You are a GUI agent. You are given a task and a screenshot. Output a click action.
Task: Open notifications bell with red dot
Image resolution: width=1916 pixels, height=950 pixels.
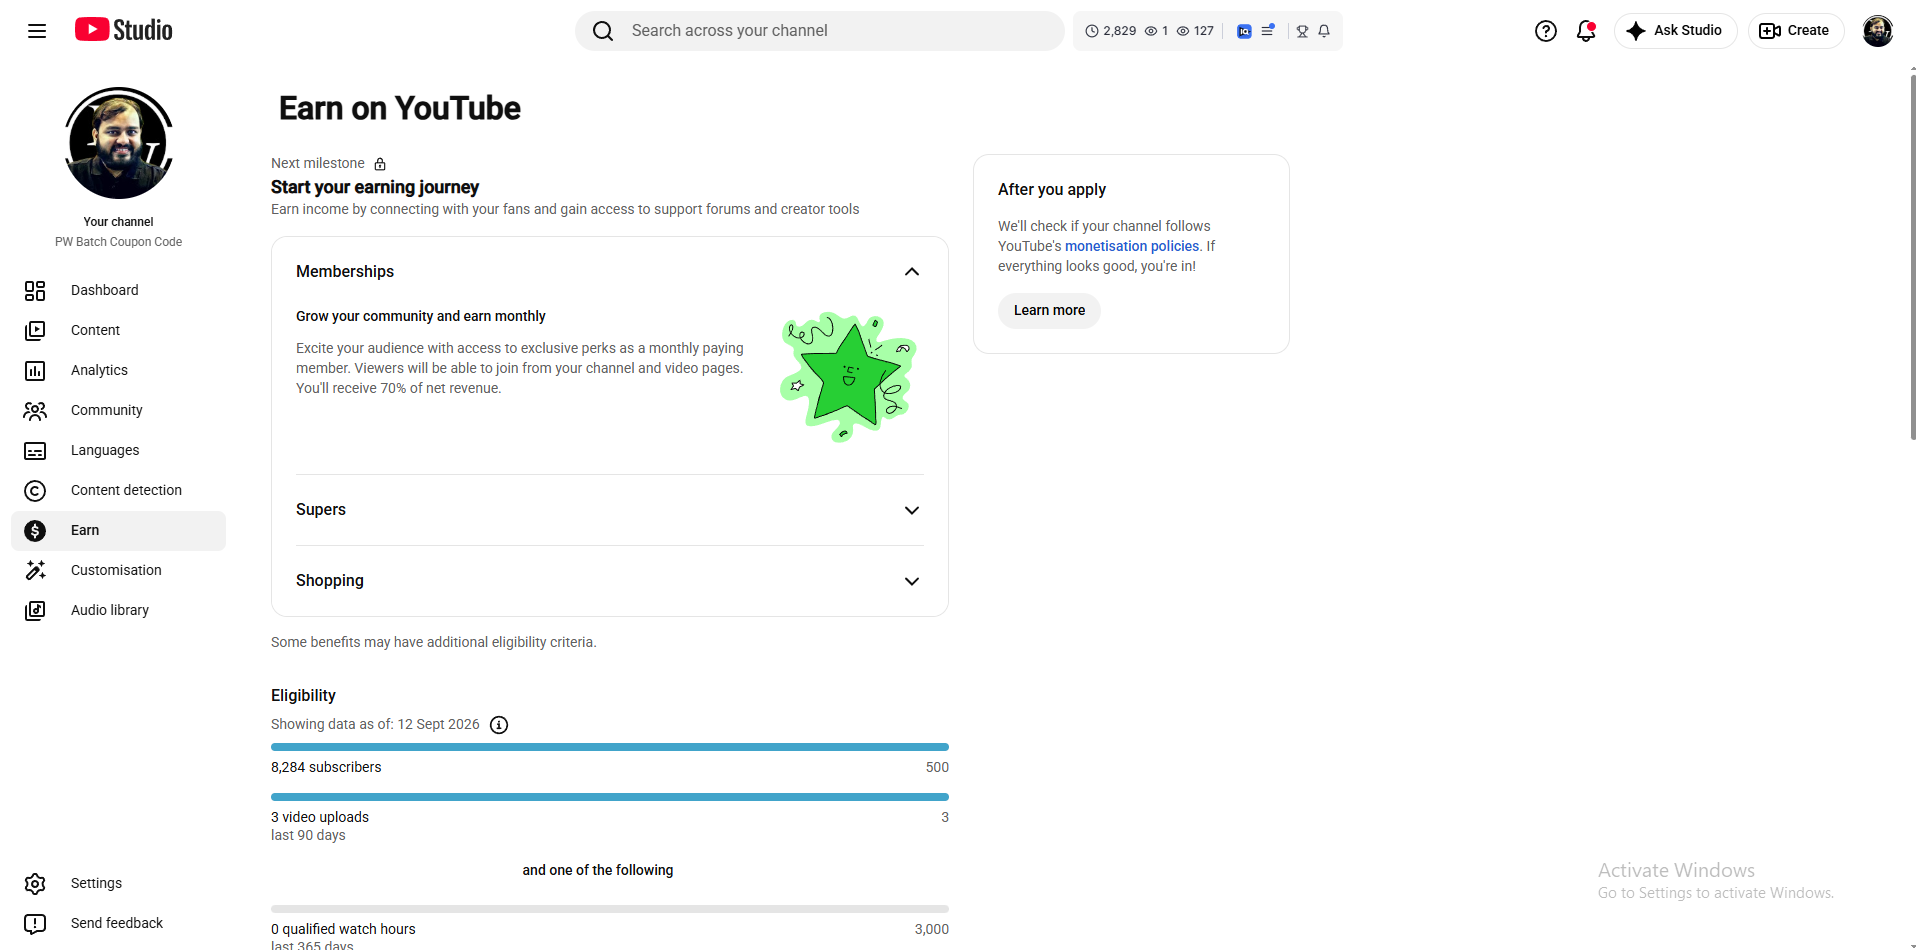[x=1586, y=31]
